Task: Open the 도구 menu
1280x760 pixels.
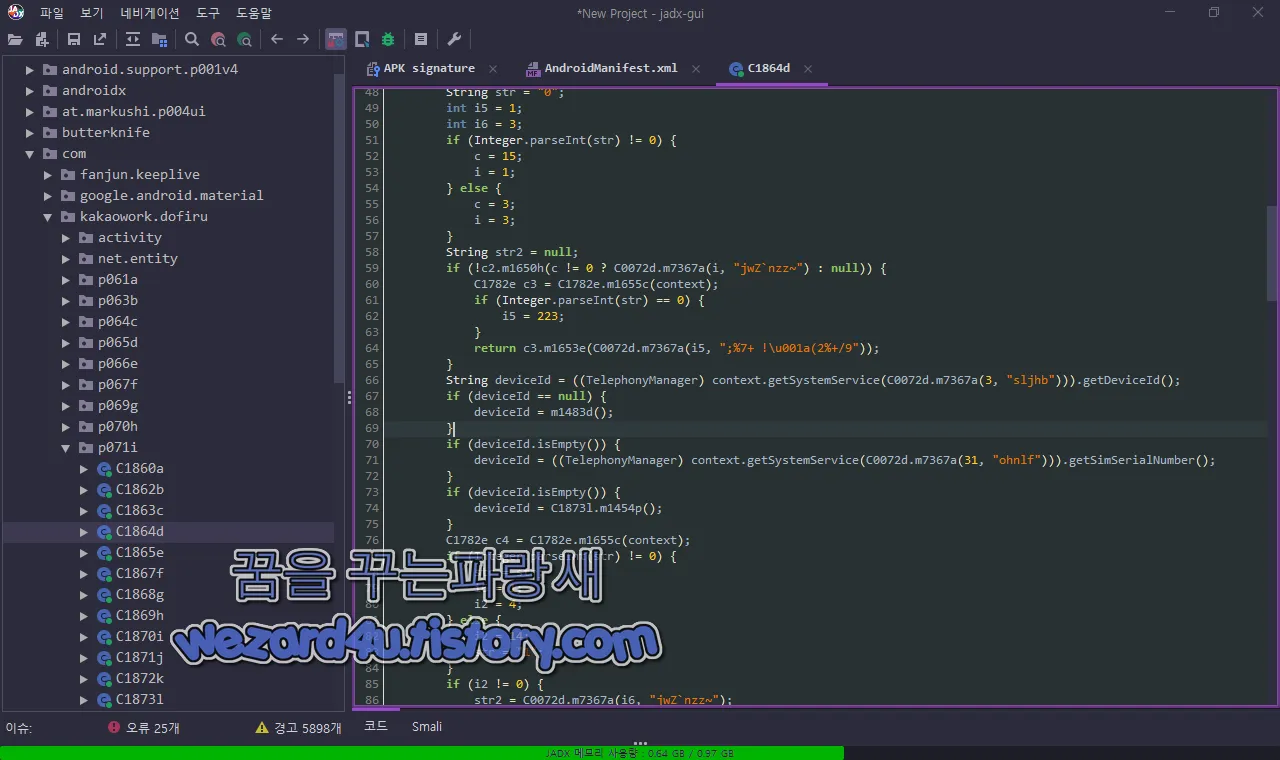Action: click(208, 13)
